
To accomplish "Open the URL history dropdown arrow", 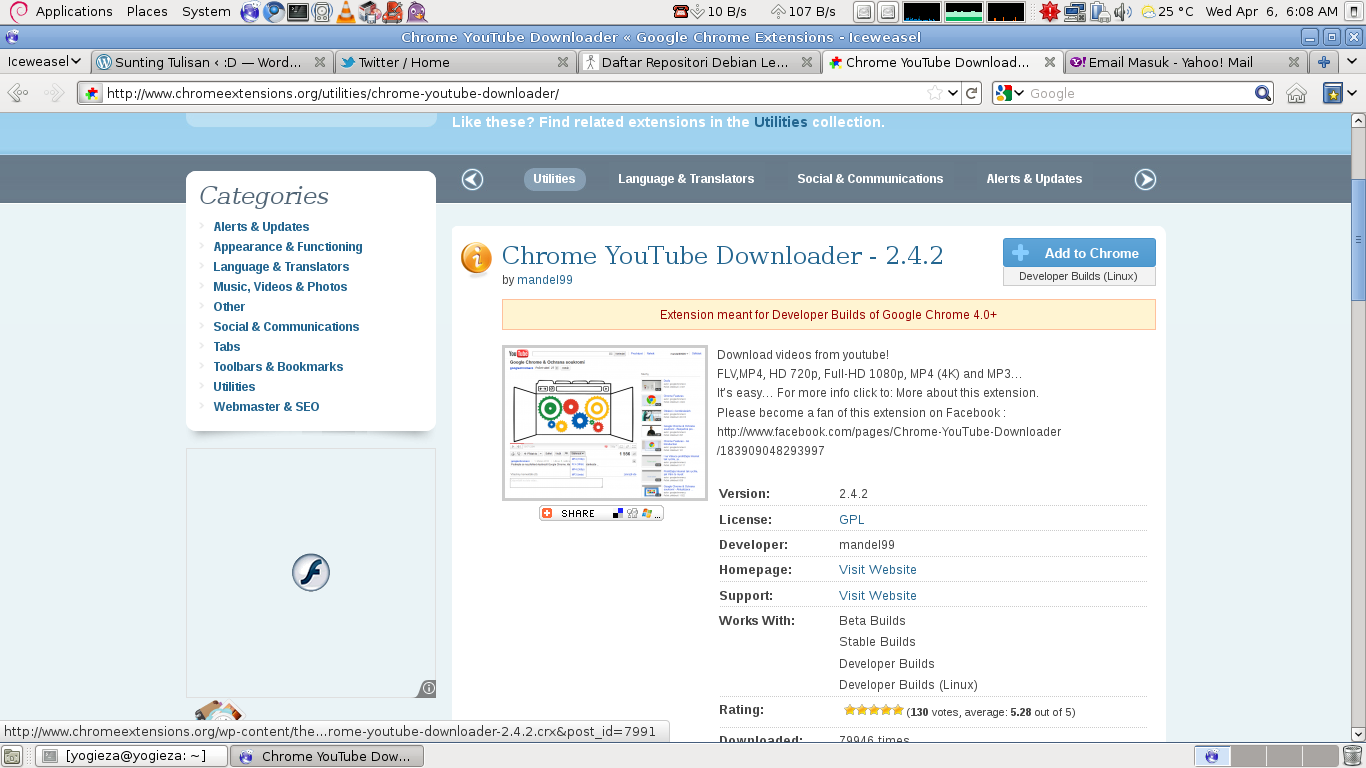I will tap(953, 93).
